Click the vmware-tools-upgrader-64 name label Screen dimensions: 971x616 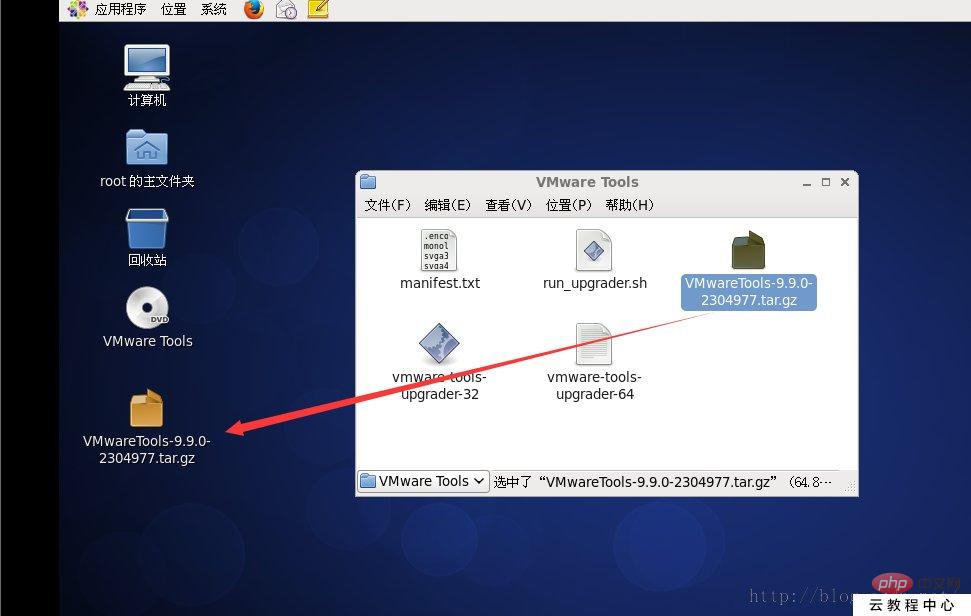594,385
